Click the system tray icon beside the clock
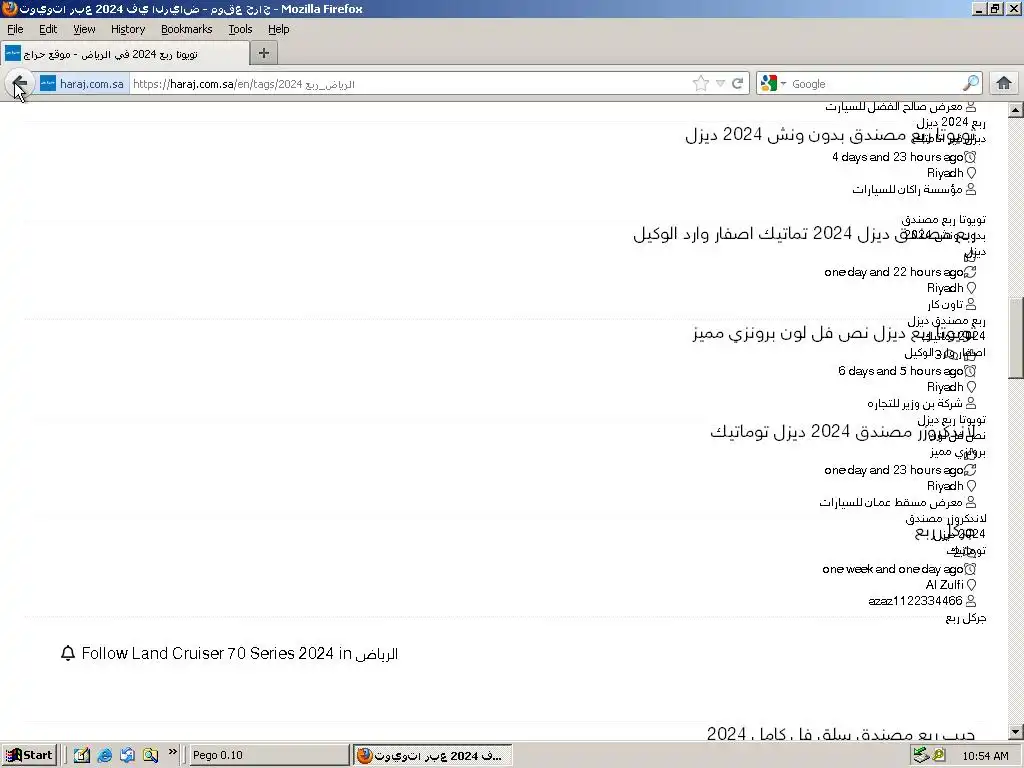The image size is (1024, 768). [x=938, y=755]
